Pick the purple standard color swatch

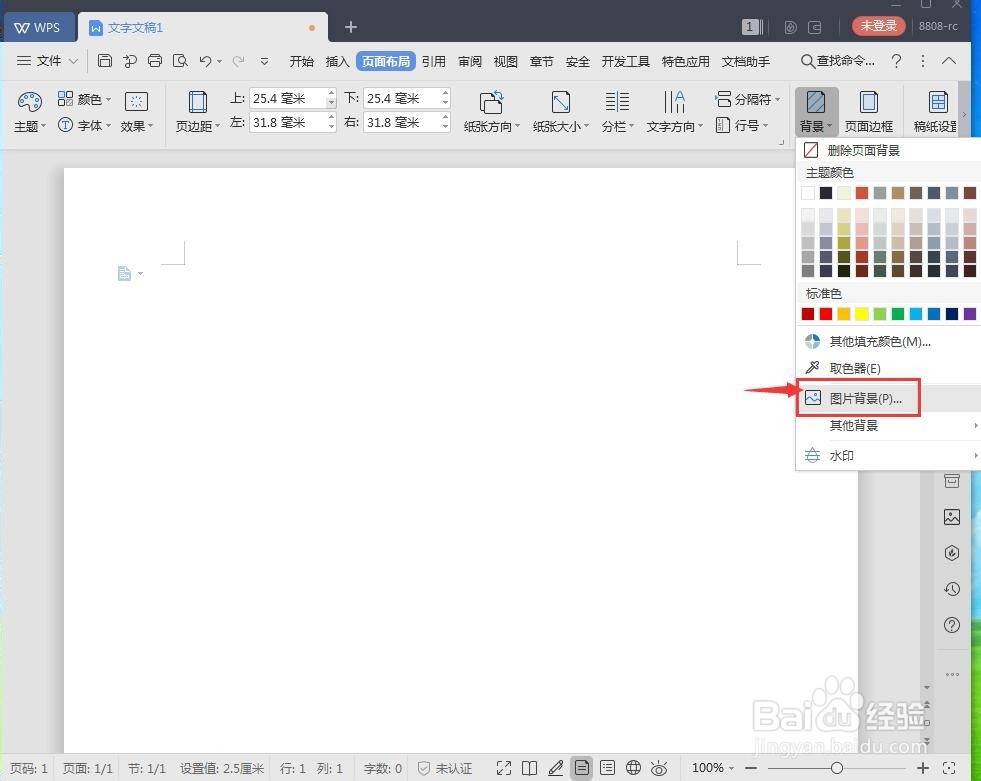[x=970, y=314]
